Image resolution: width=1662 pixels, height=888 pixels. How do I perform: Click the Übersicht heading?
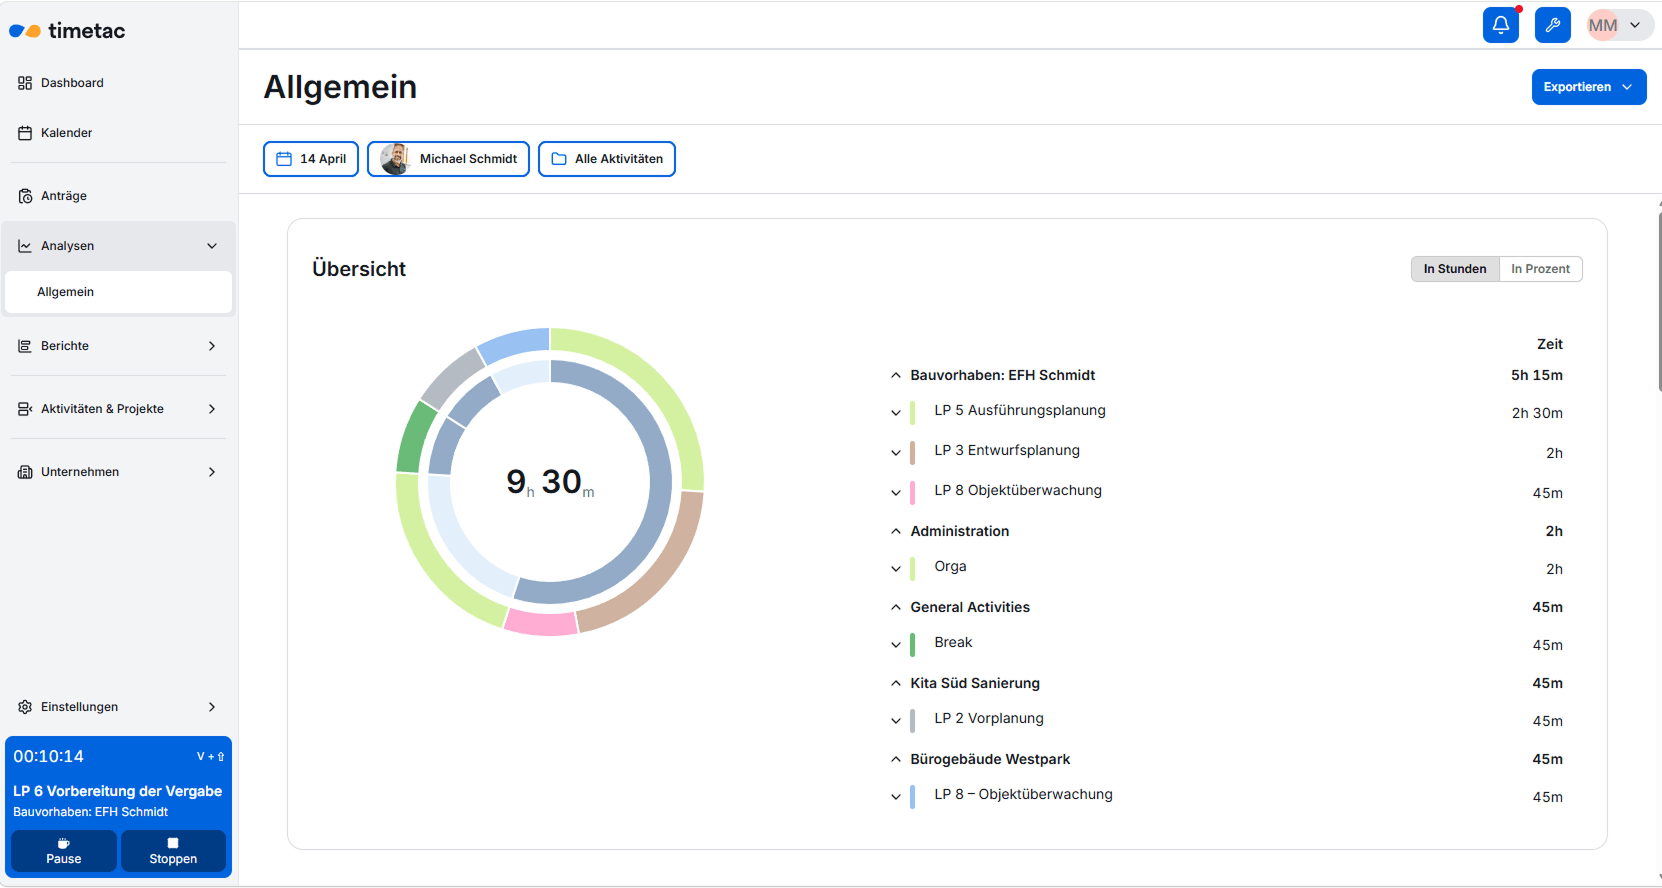coord(359,269)
